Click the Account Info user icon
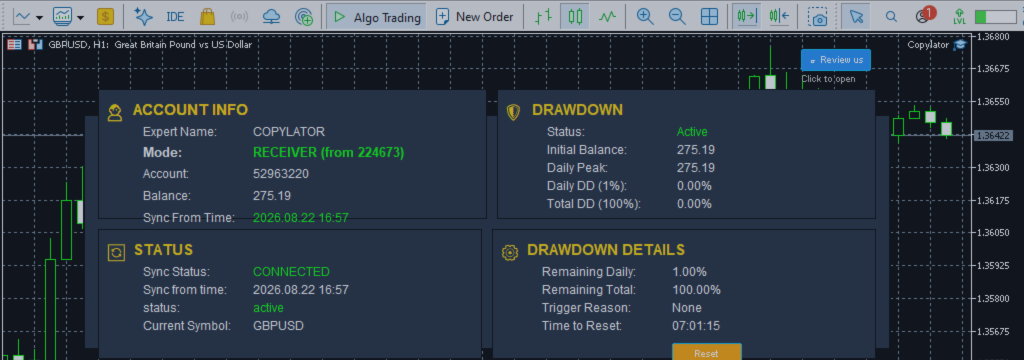Screen dimensions: 1024x360 (116, 113)
